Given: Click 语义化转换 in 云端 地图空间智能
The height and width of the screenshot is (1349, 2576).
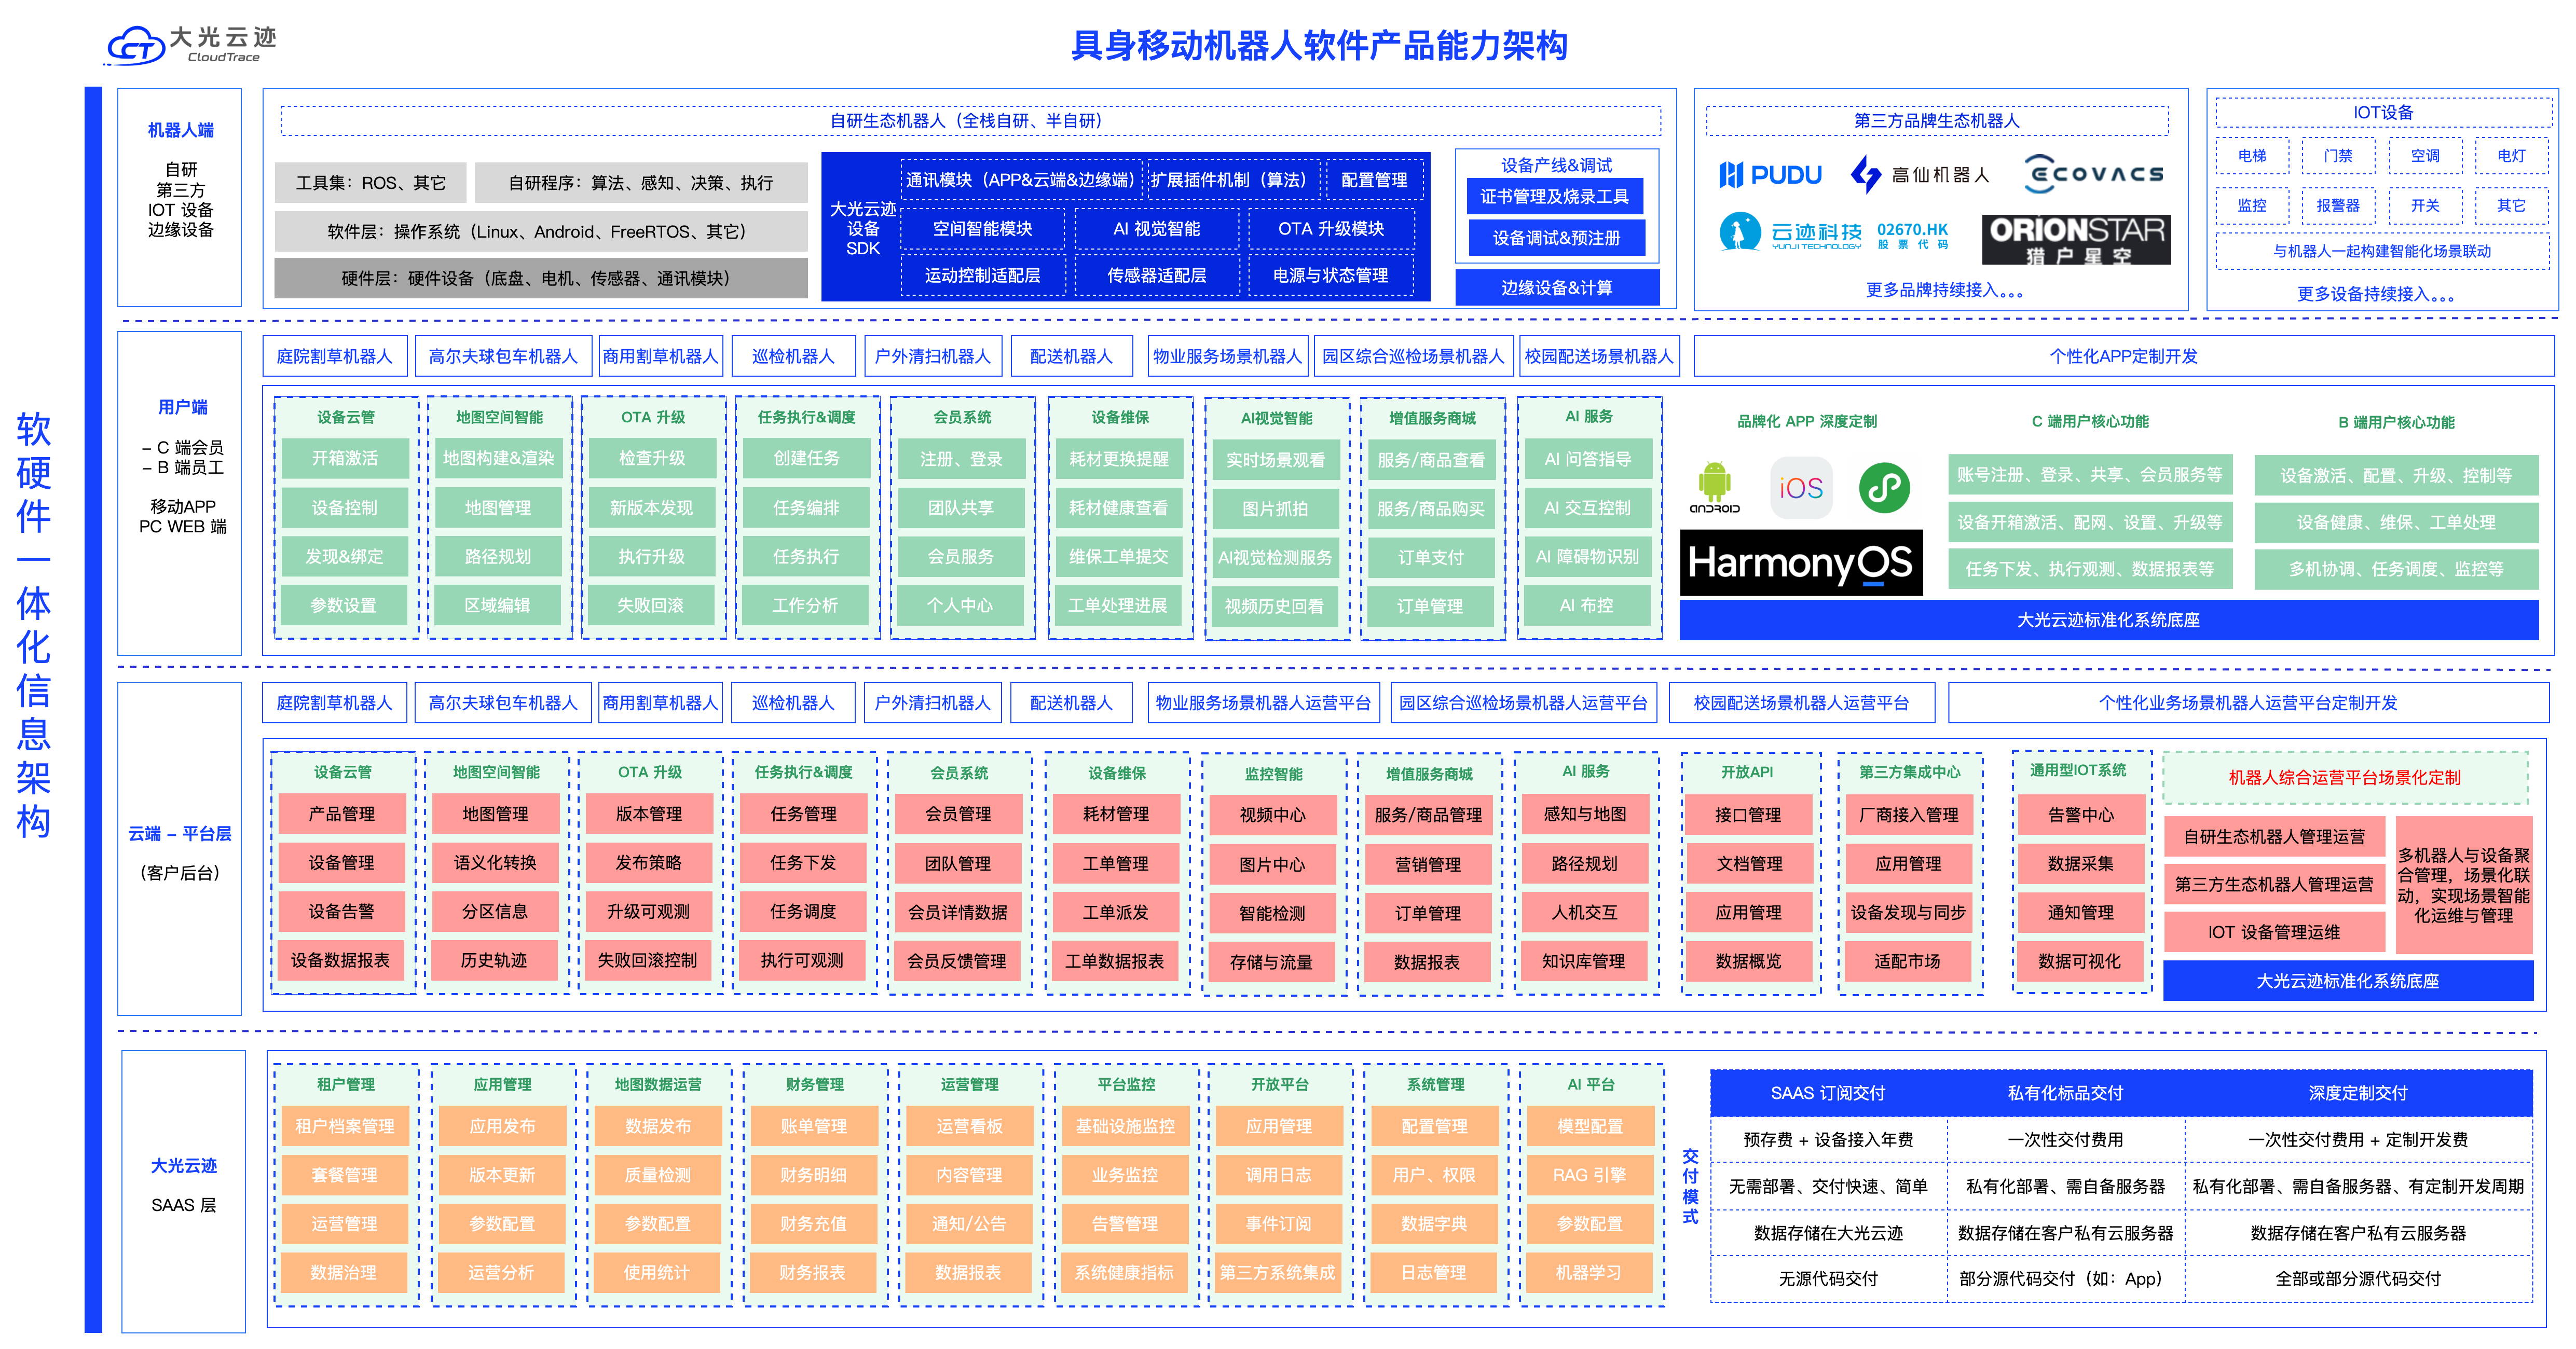Looking at the screenshot, I should 495,863.
